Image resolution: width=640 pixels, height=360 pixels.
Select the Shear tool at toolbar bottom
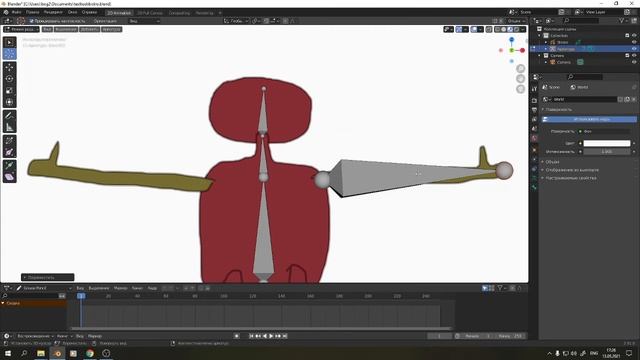pyautogui.click(x=9, y=178)
